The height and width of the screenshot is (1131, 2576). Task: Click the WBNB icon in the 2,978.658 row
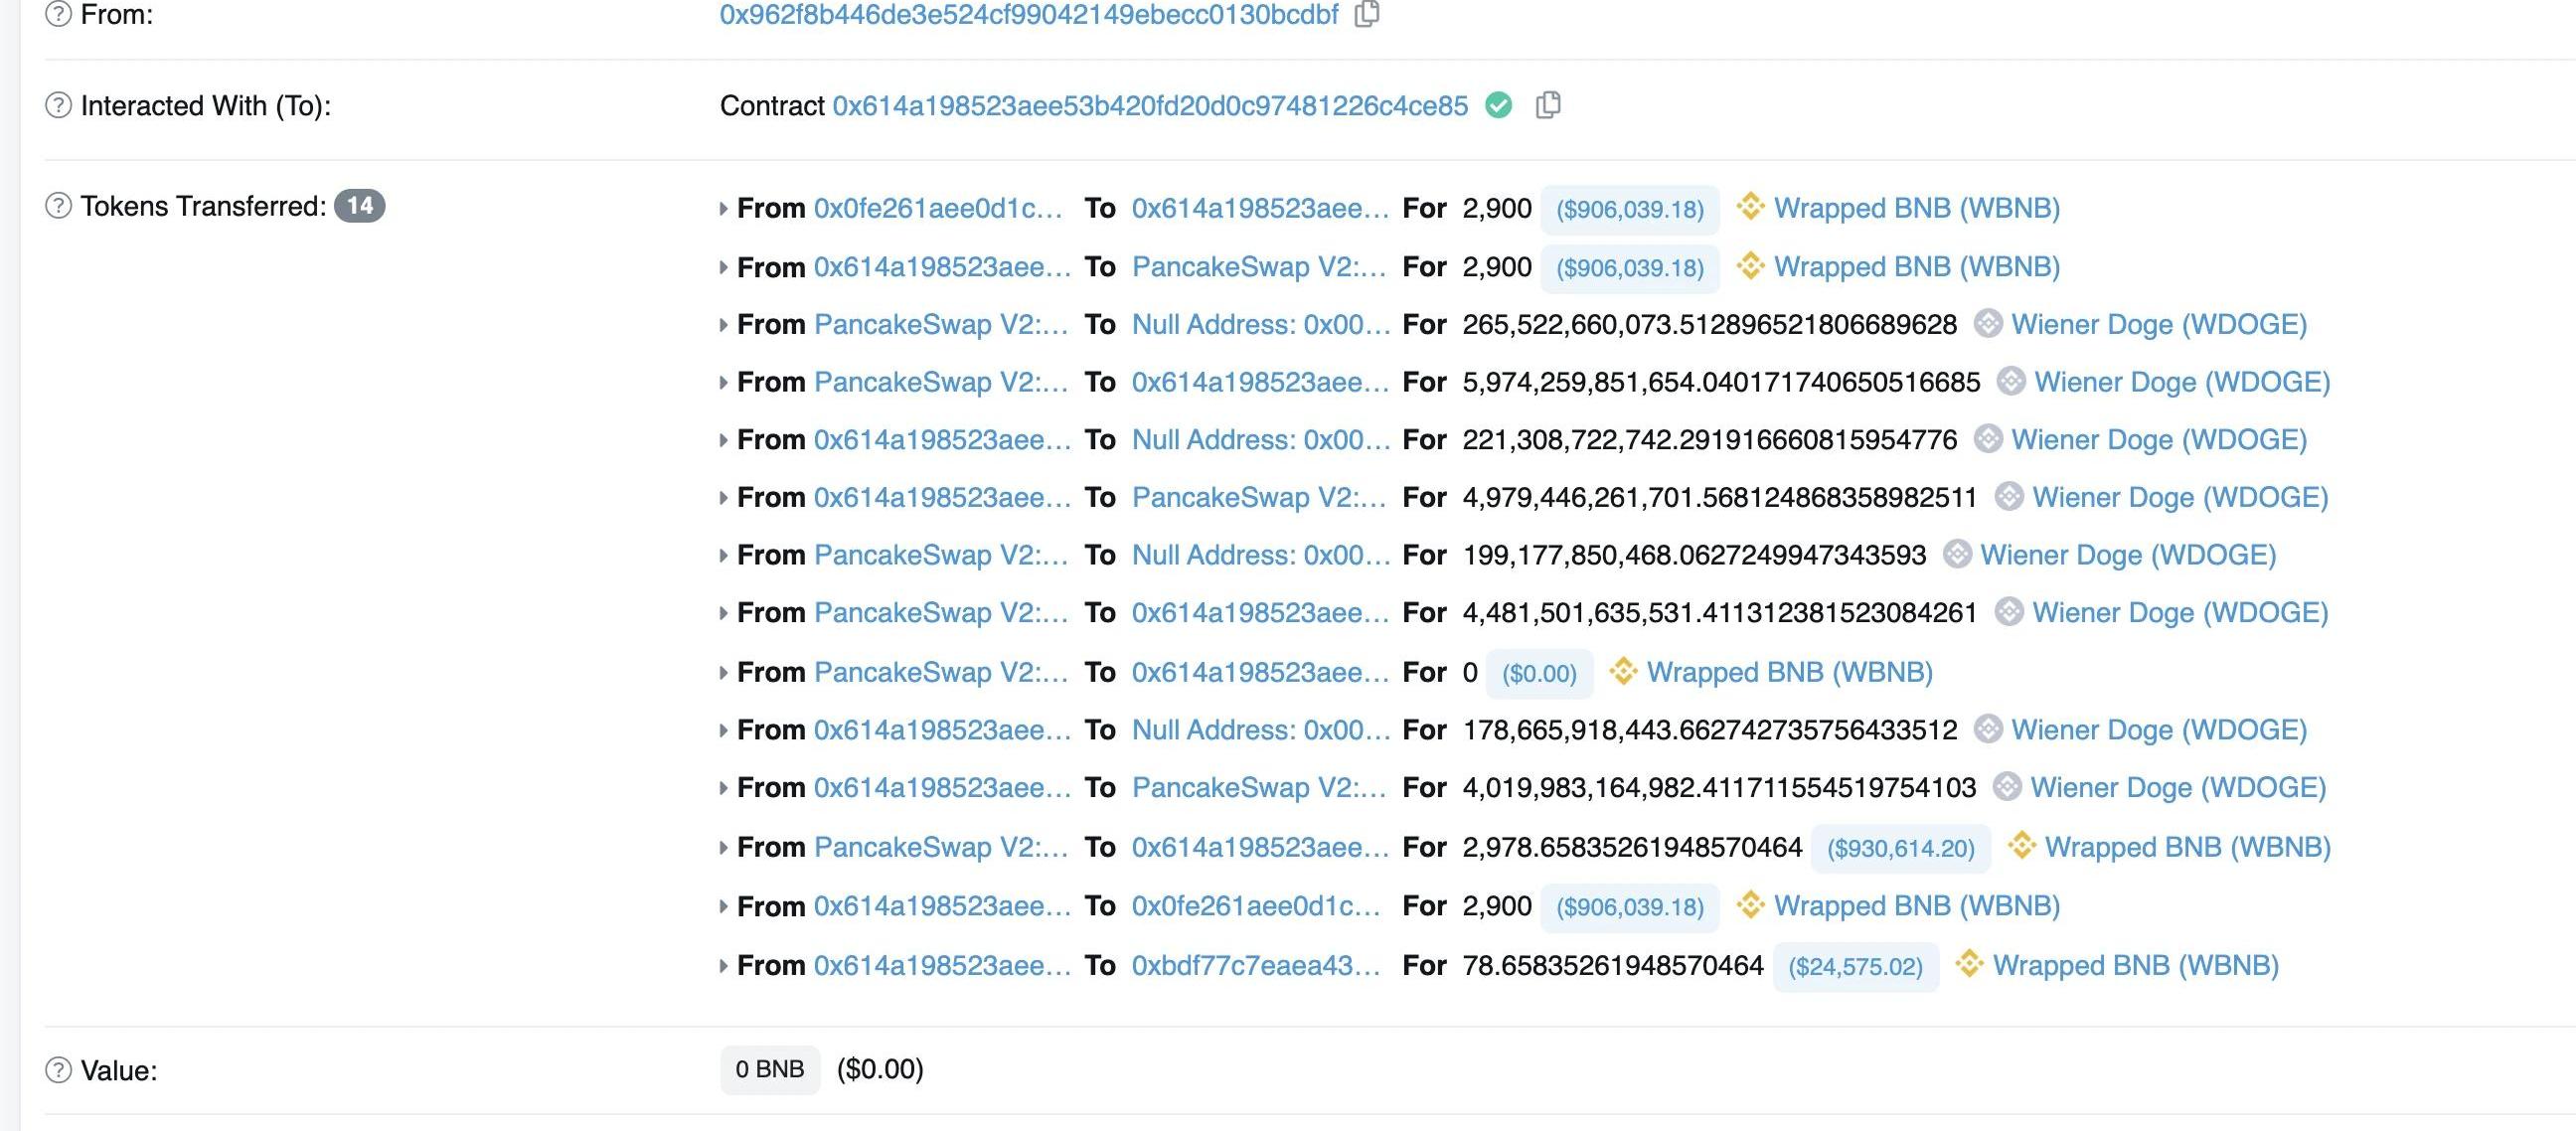tap(2021, 846)
